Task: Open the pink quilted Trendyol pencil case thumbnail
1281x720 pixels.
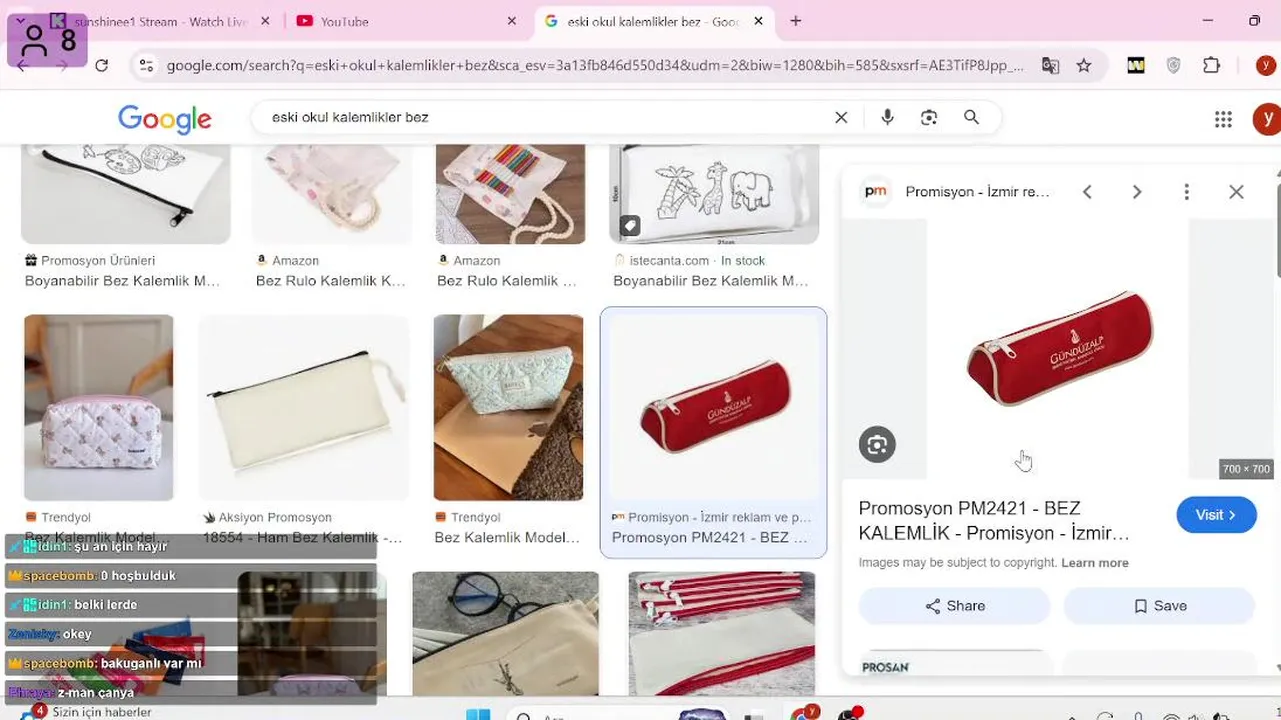Action: pos(99,408)
